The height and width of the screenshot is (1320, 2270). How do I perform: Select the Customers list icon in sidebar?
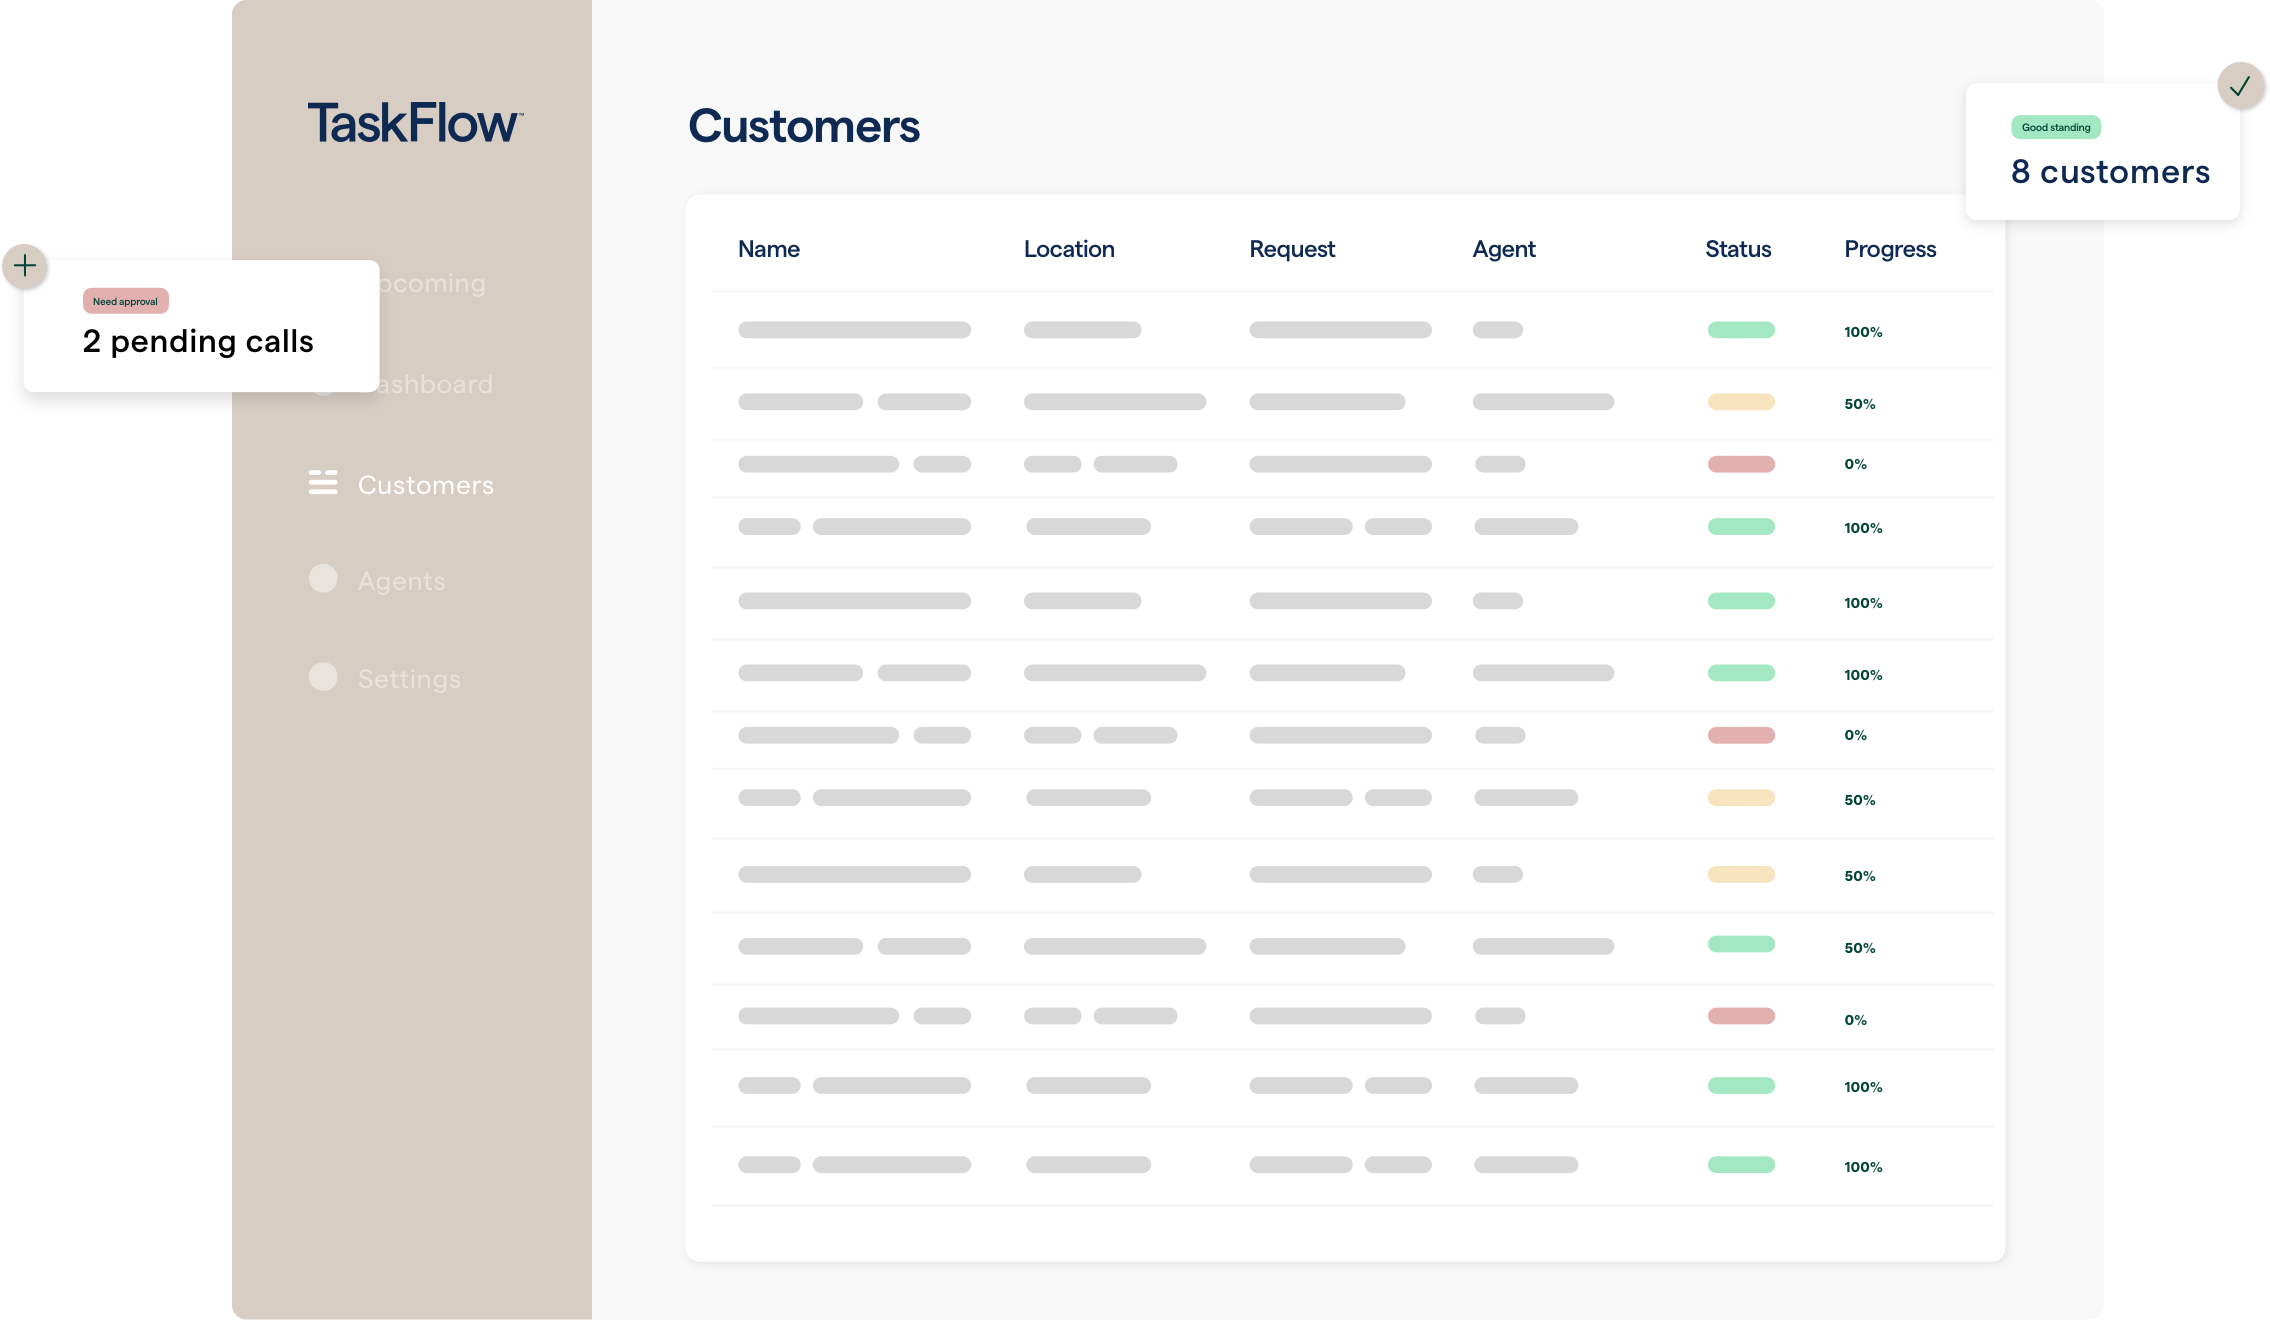323,484
